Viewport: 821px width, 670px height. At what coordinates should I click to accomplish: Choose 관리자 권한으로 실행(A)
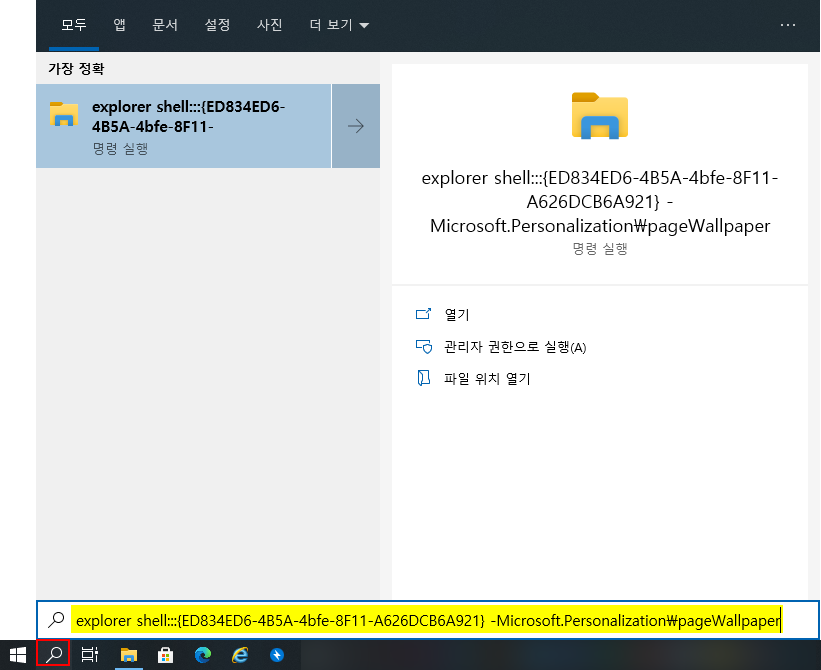tap(515, 347)
